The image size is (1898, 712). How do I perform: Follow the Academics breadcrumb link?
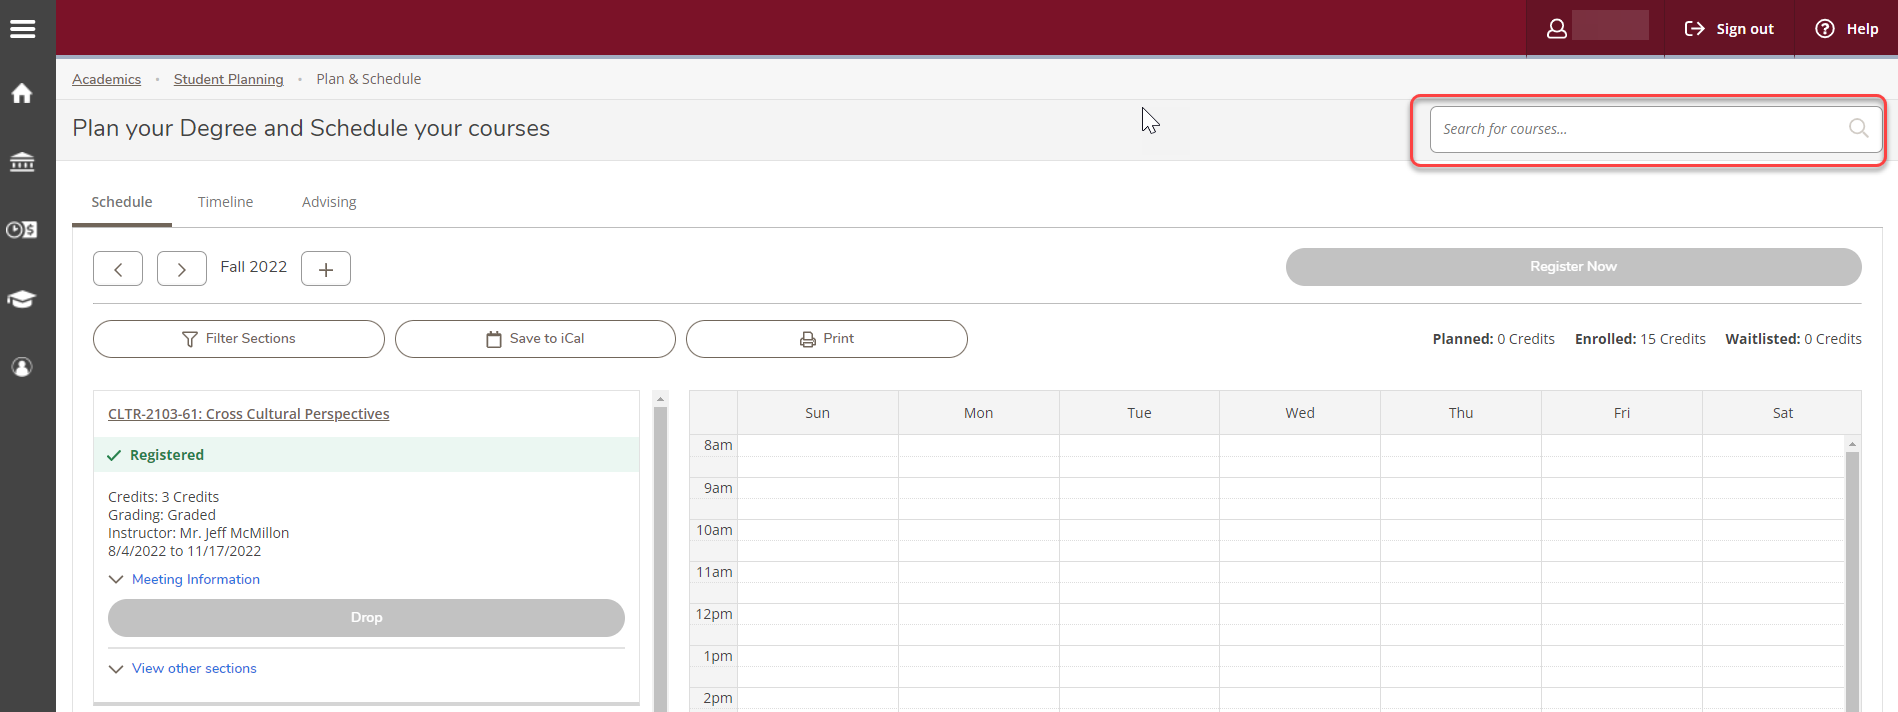(x=106, y=79)
